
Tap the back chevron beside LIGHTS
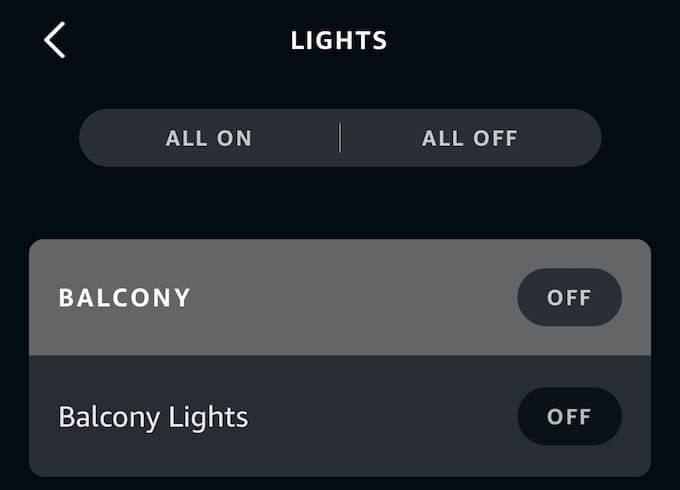coord(55,41)
